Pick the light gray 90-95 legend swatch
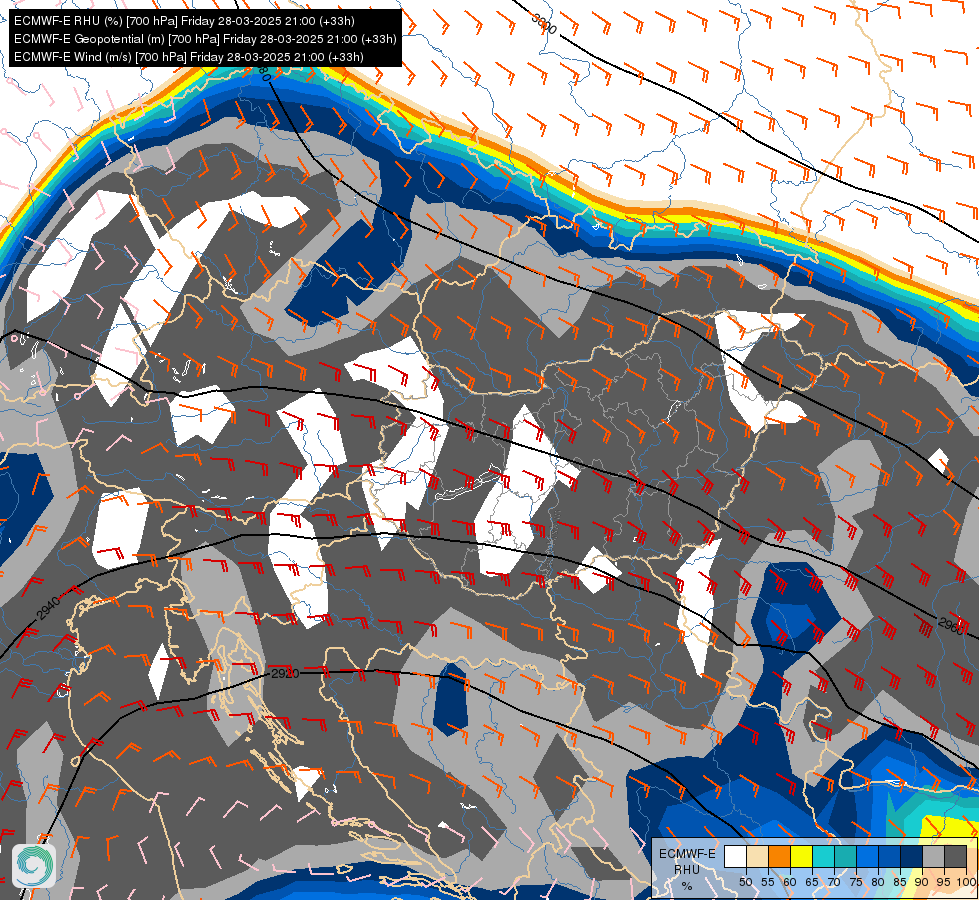This screenshot has width=979, height=900. pos(933,856)
